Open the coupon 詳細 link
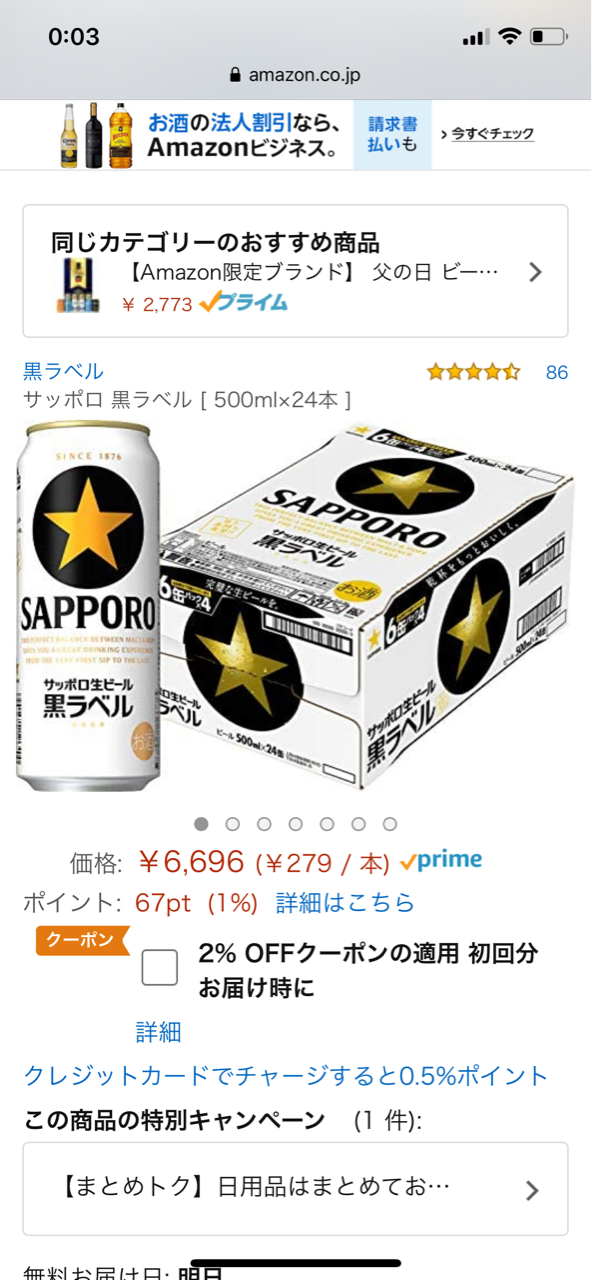This screenshot has height=1280, width=592. pos(159,1031)
